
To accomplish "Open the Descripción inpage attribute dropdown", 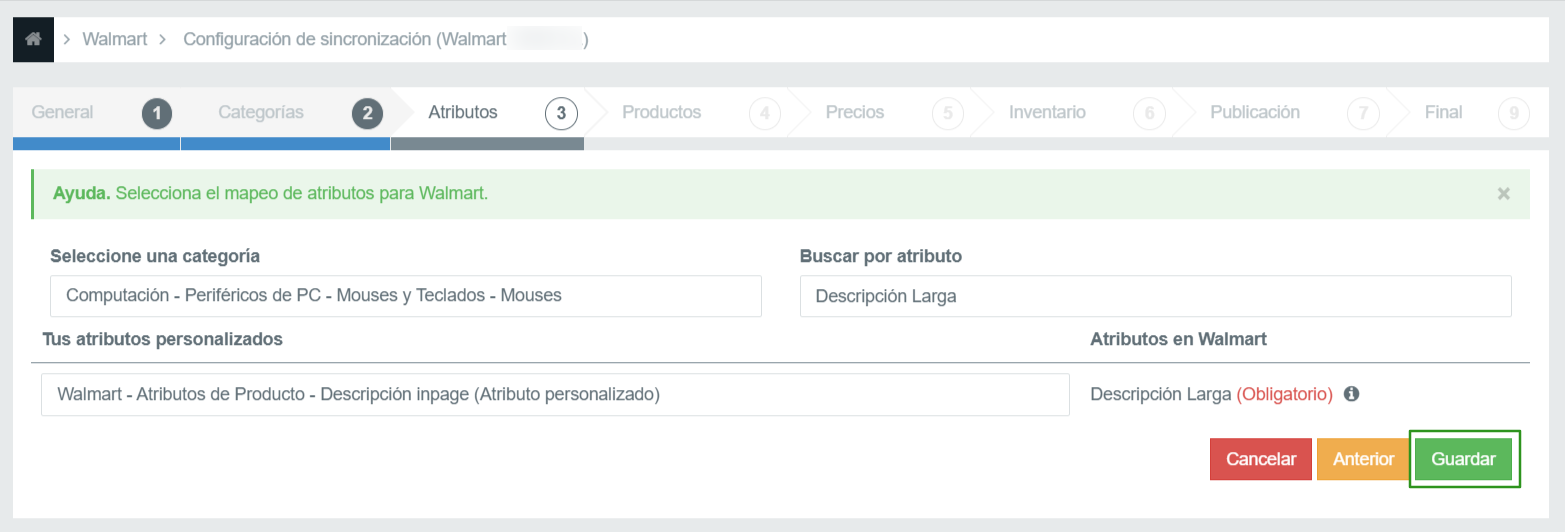I will 555,394.
